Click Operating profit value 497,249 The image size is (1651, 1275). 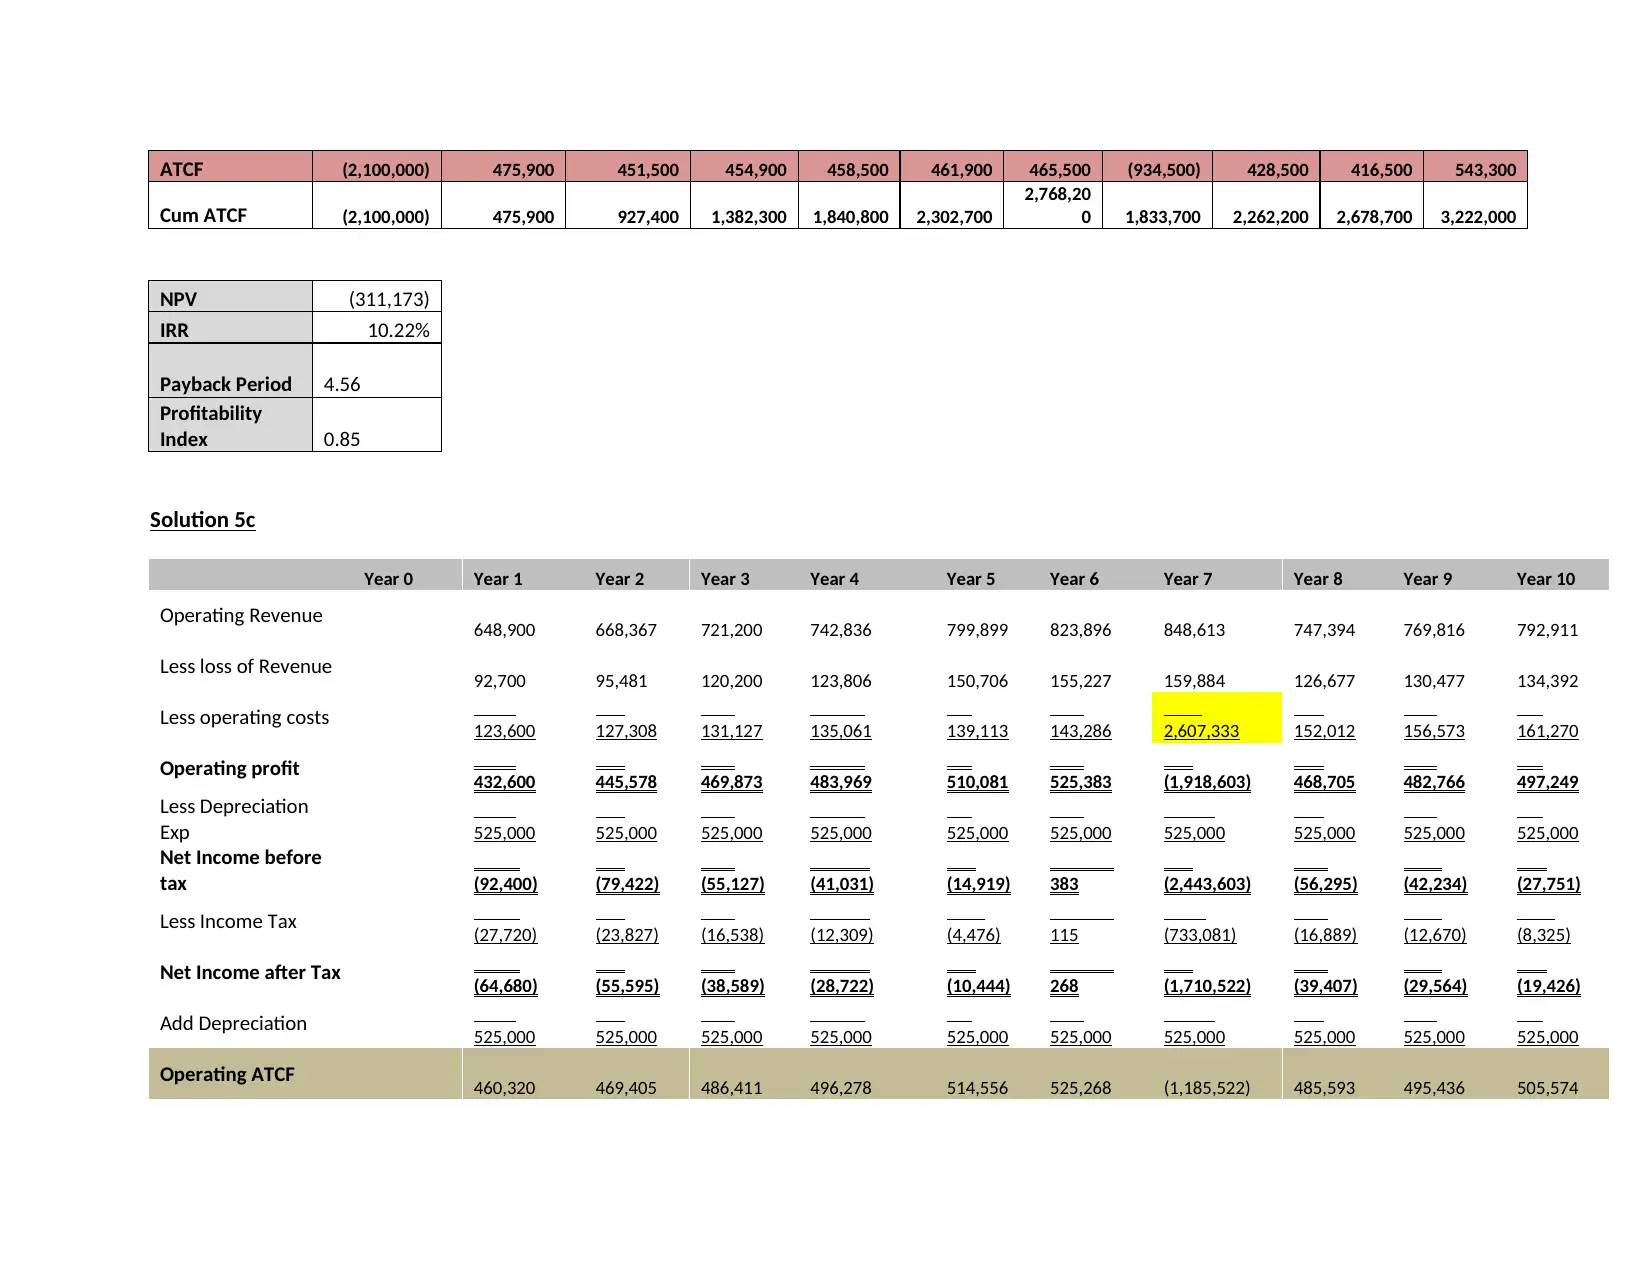(x=1547, y=782)
